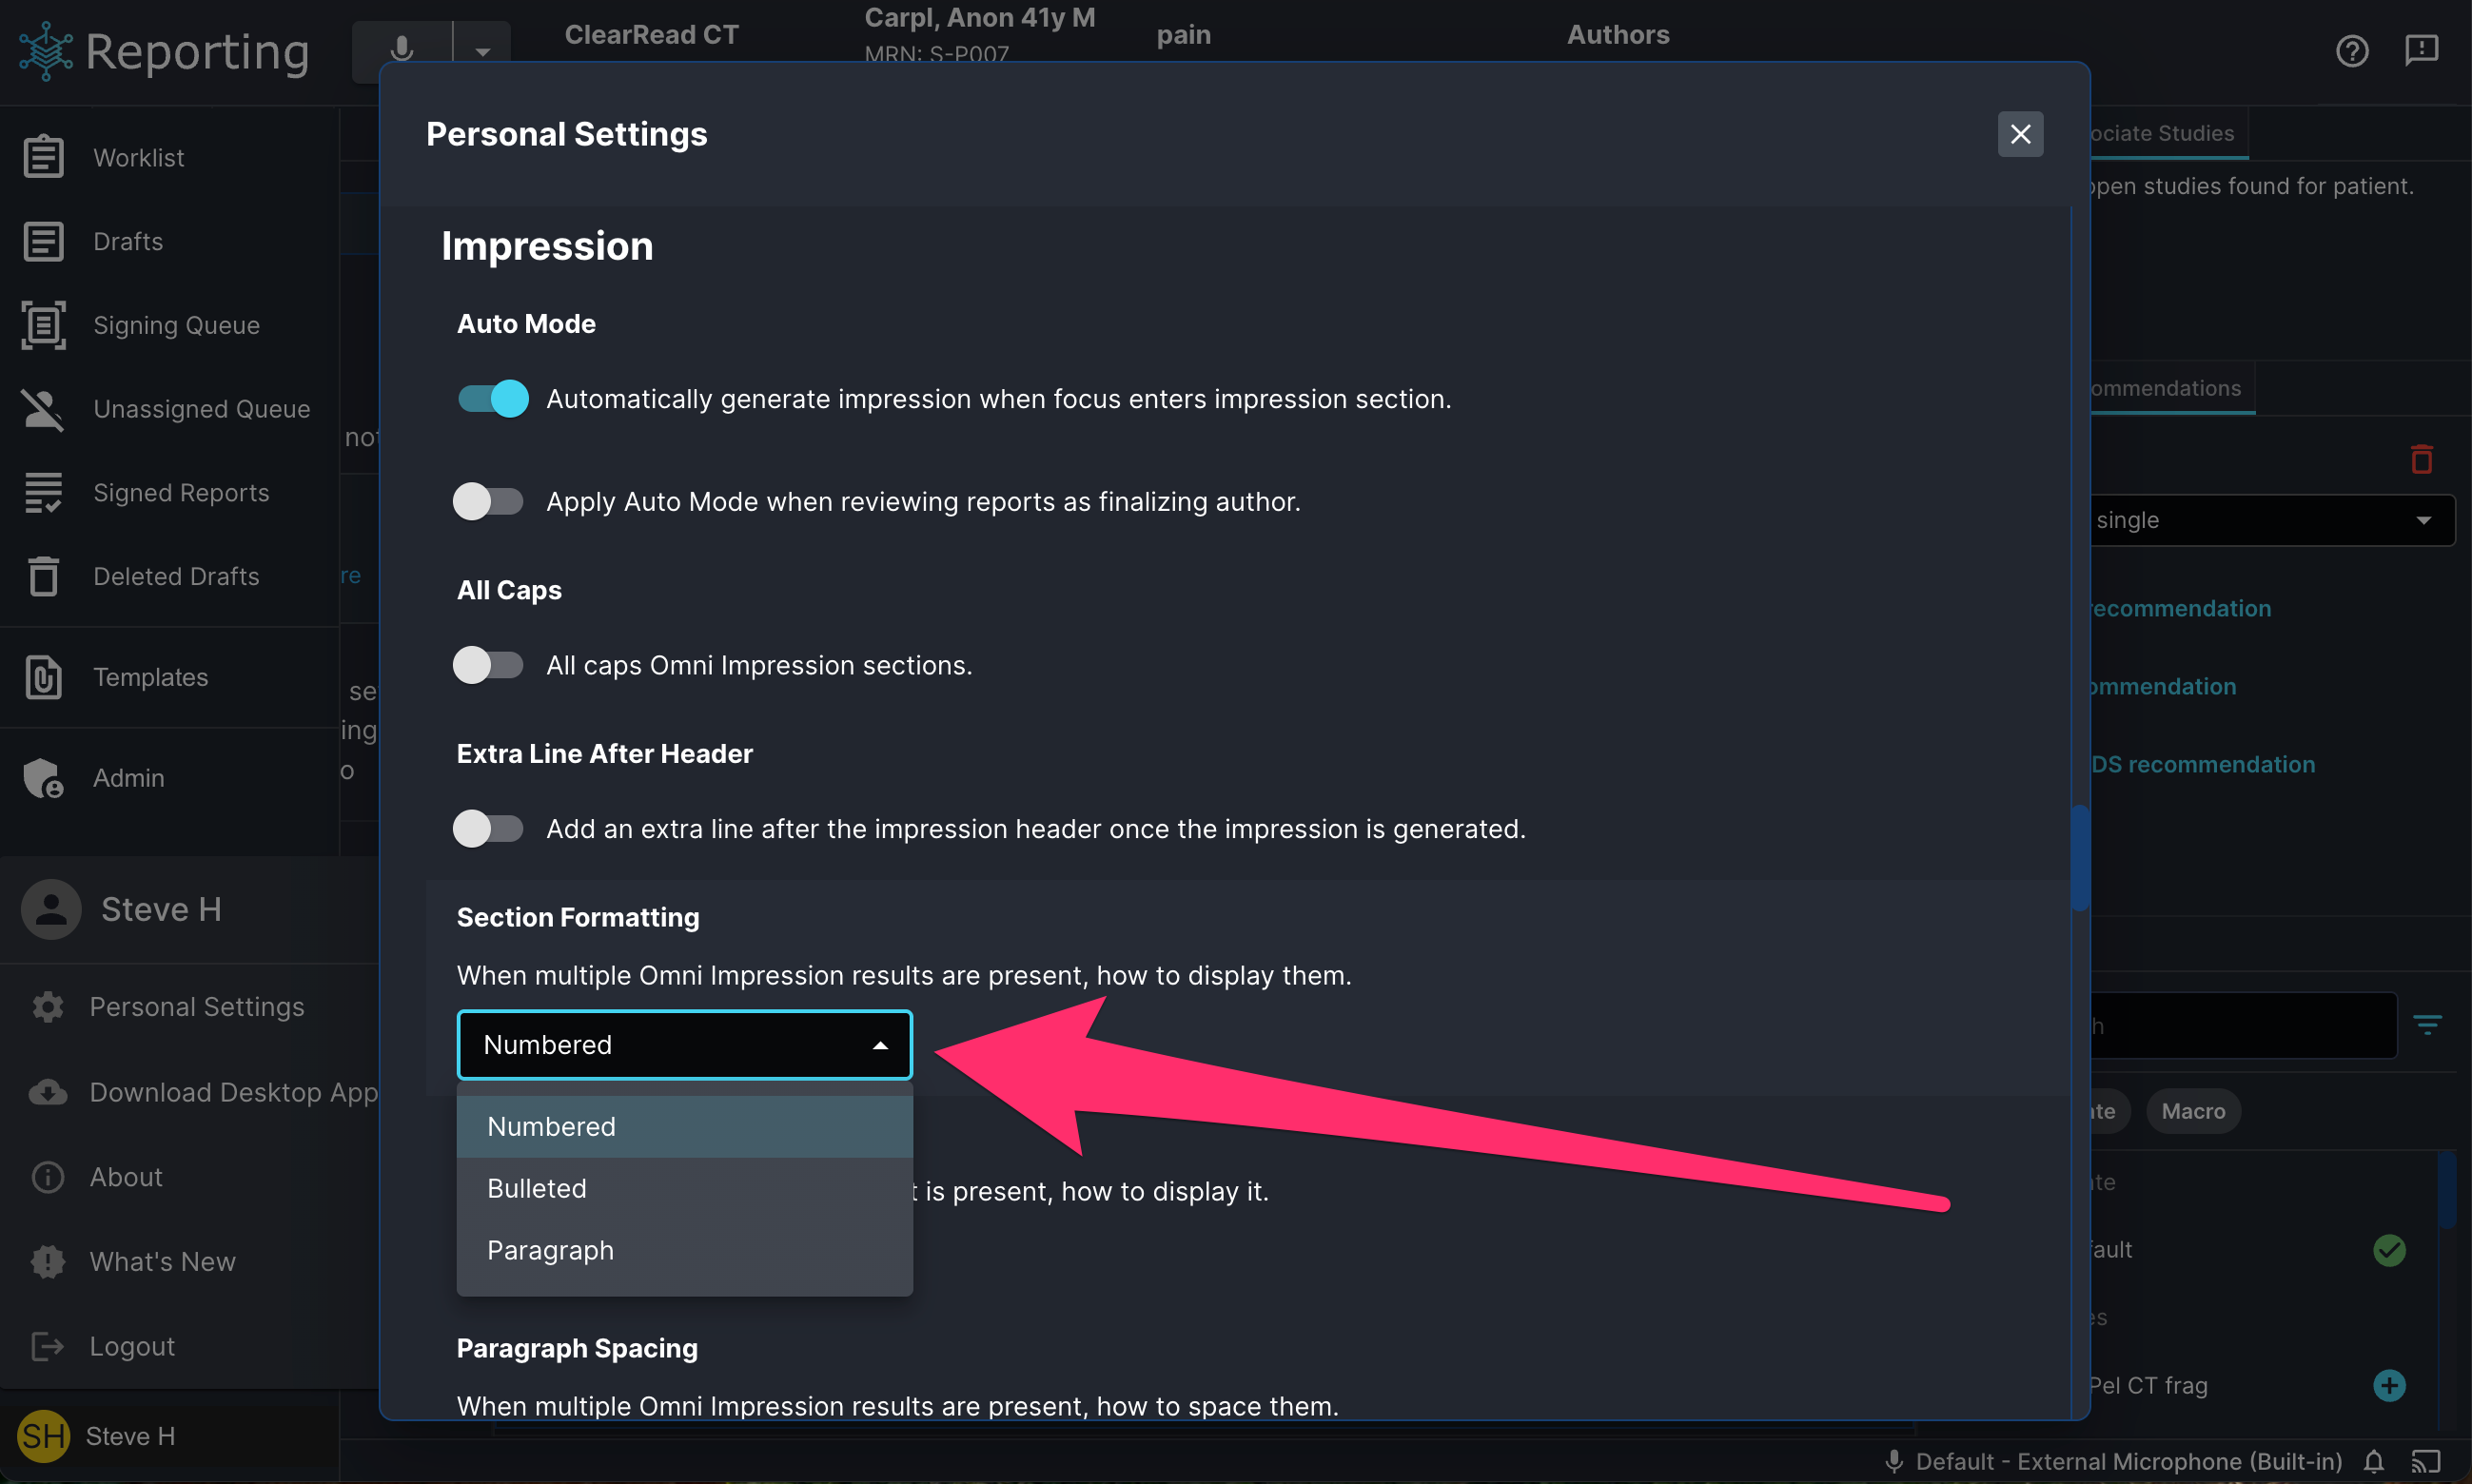Screen dimensions: 2472x1484
Task: Collapse the Numbered section formatting dropdown
Action: (685, 1045)
